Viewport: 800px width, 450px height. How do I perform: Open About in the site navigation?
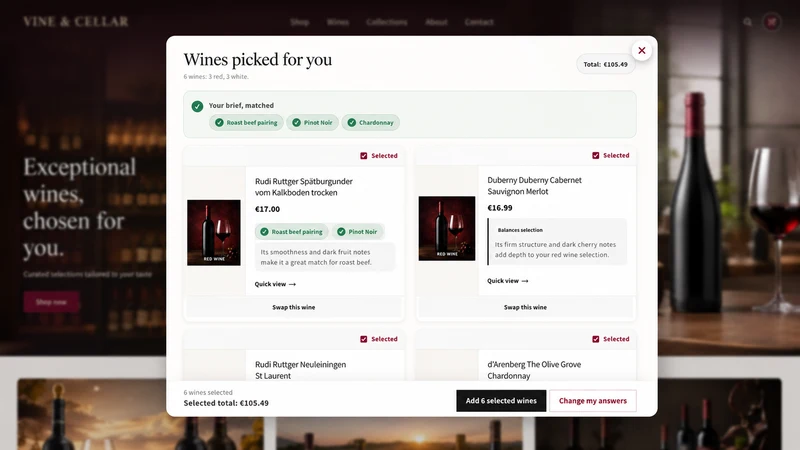tap(436, 22)
